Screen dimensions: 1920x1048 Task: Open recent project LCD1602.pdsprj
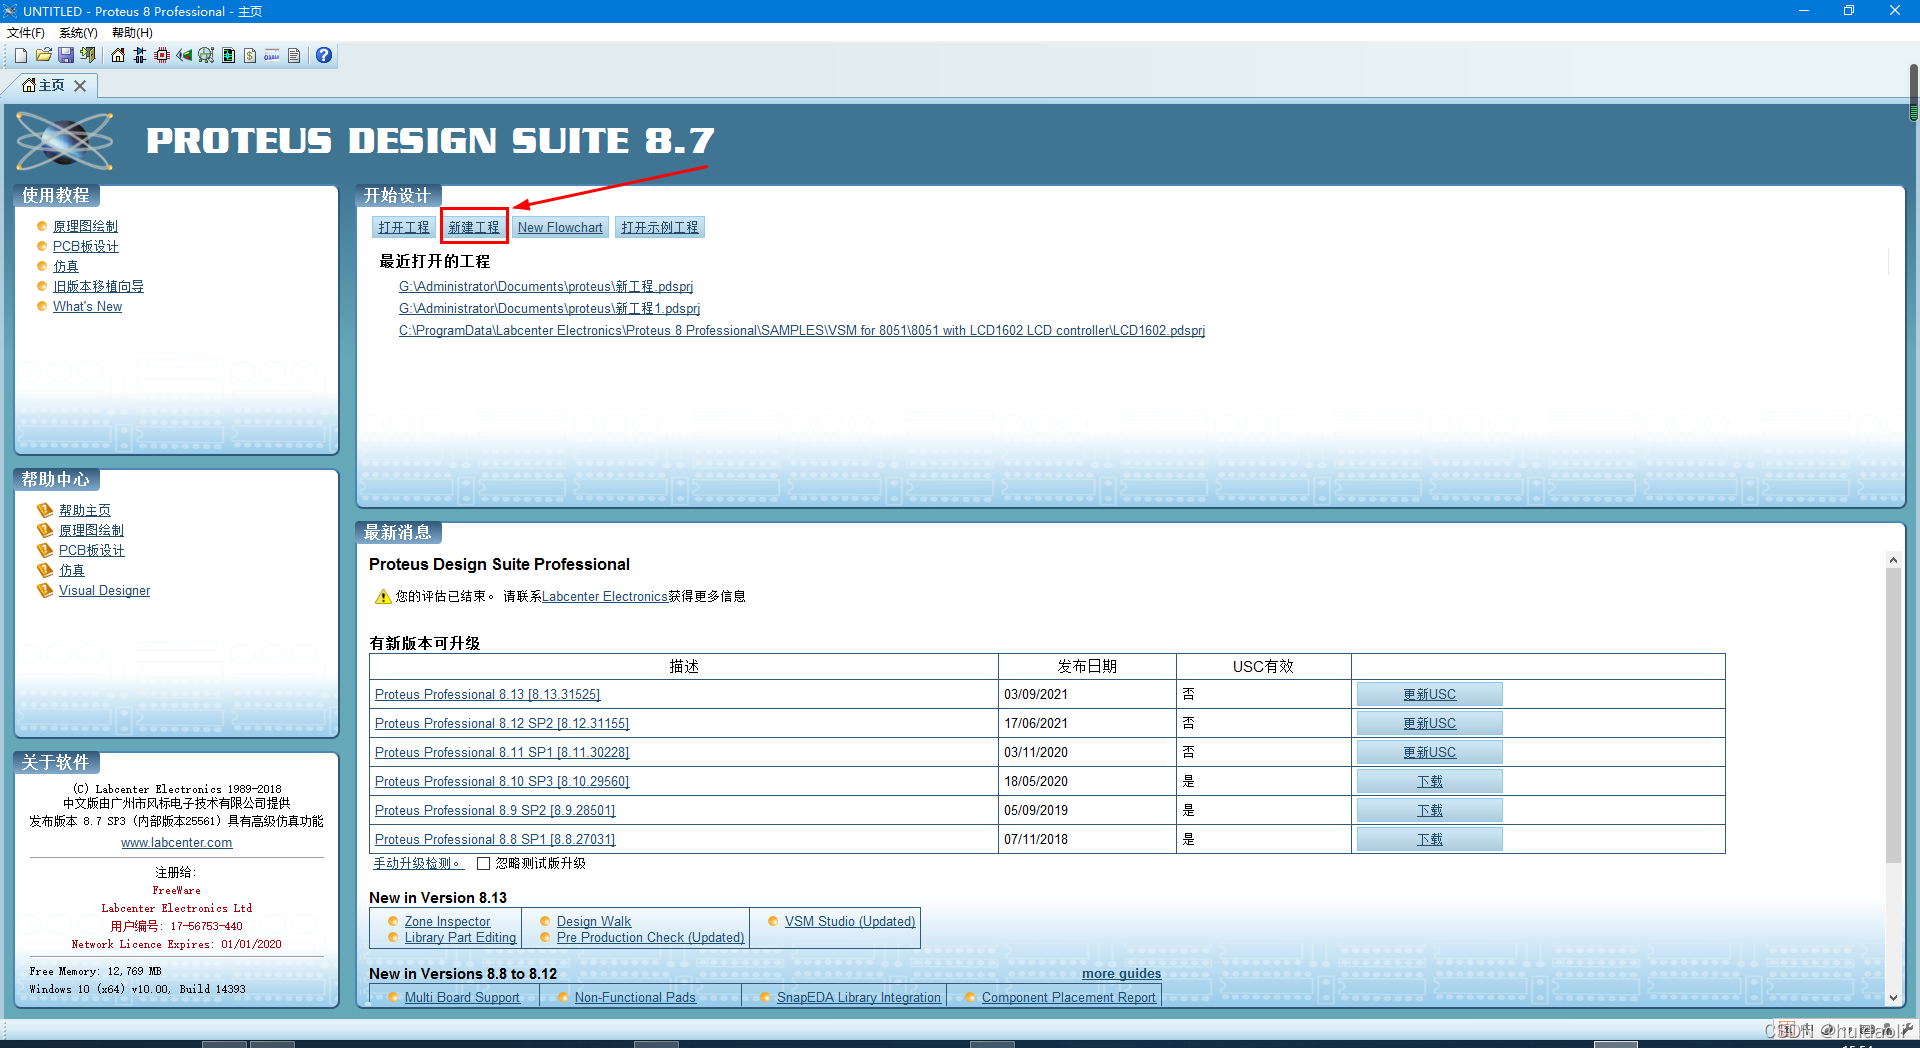tap(802, 331)
